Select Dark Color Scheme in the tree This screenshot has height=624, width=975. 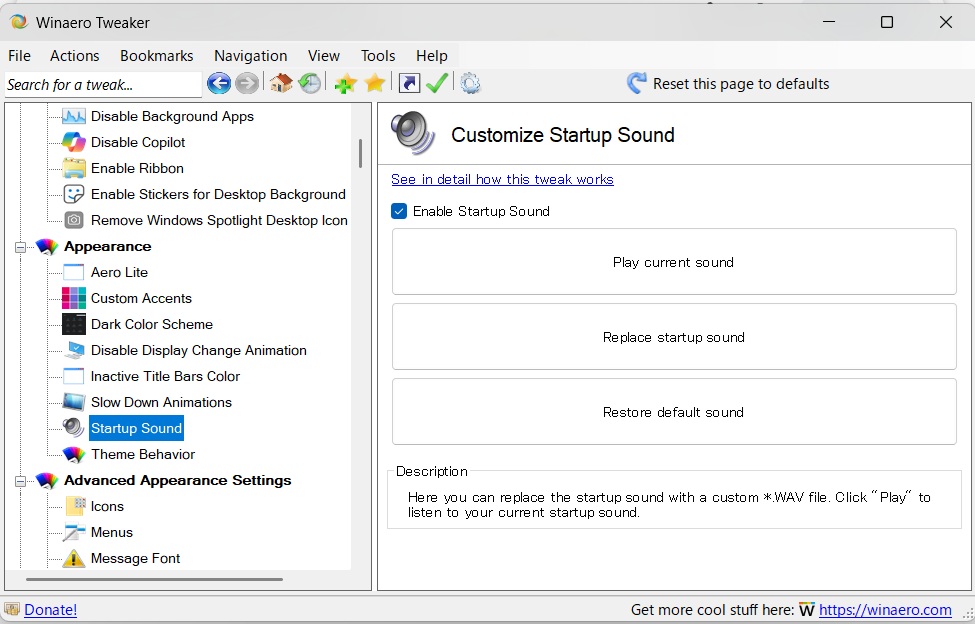pyautogui.click(x=151, y=324)
